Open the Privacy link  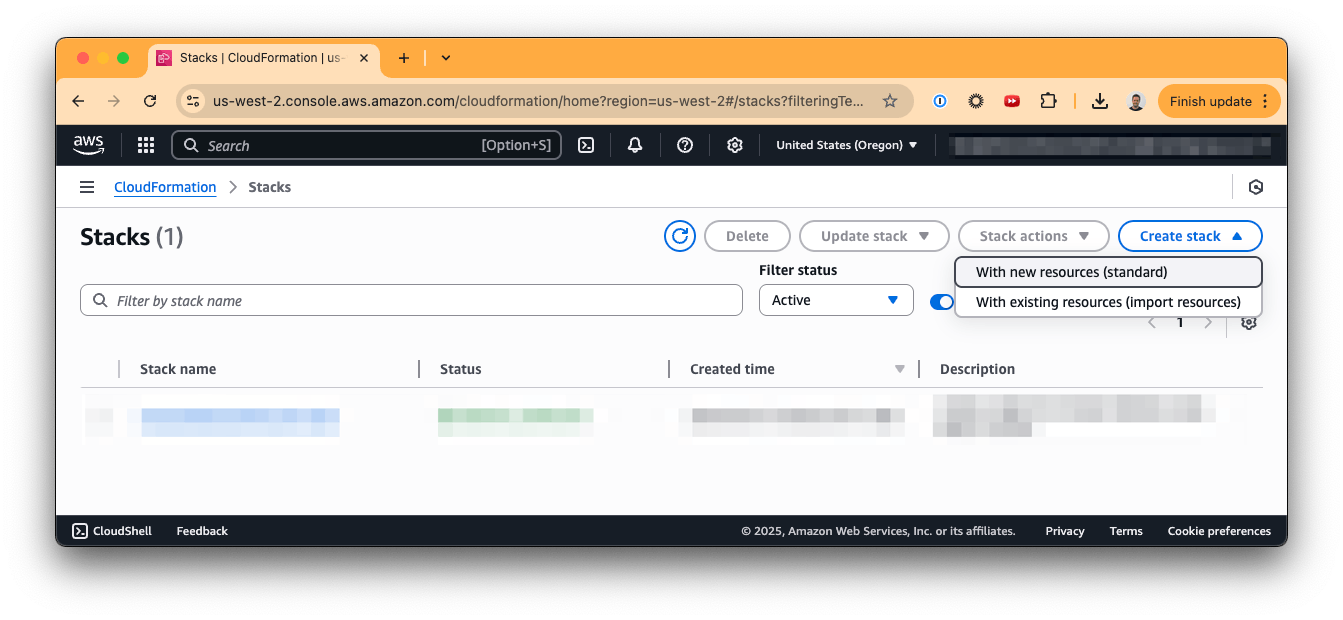pyautogui.click(x=1065, y=531)
